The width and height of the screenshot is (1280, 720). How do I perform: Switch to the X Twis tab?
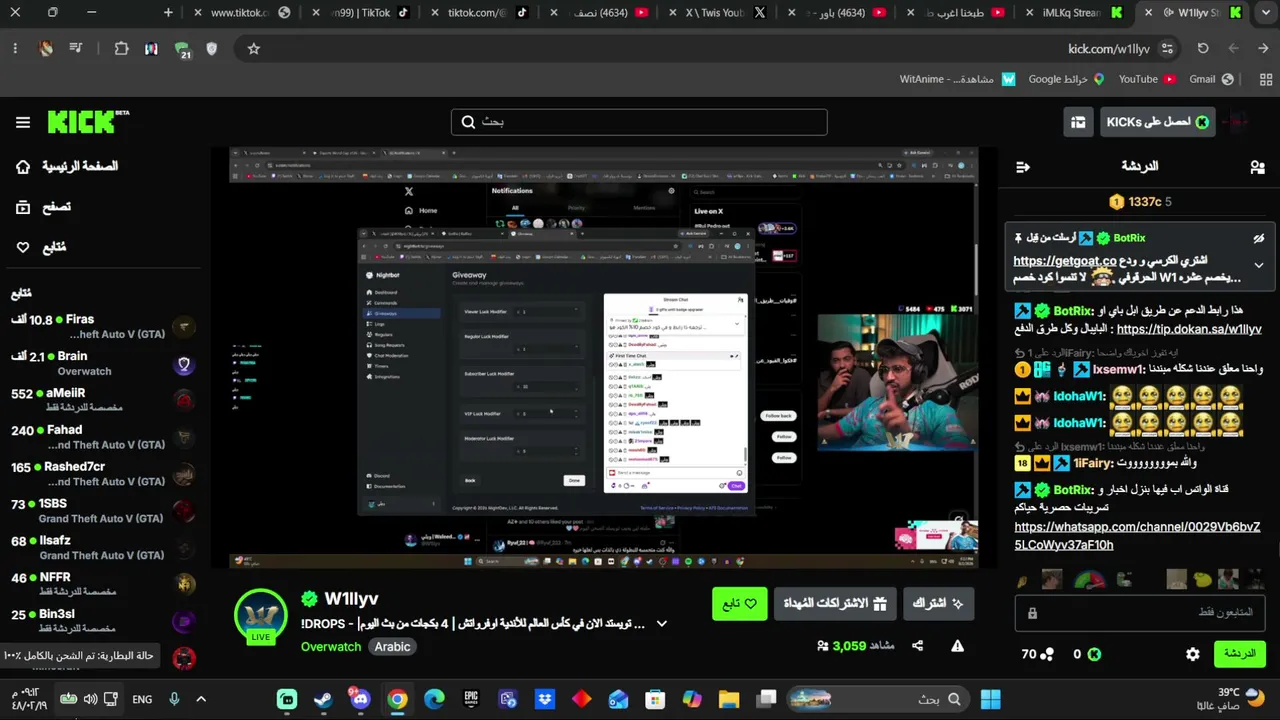[718, 13]
